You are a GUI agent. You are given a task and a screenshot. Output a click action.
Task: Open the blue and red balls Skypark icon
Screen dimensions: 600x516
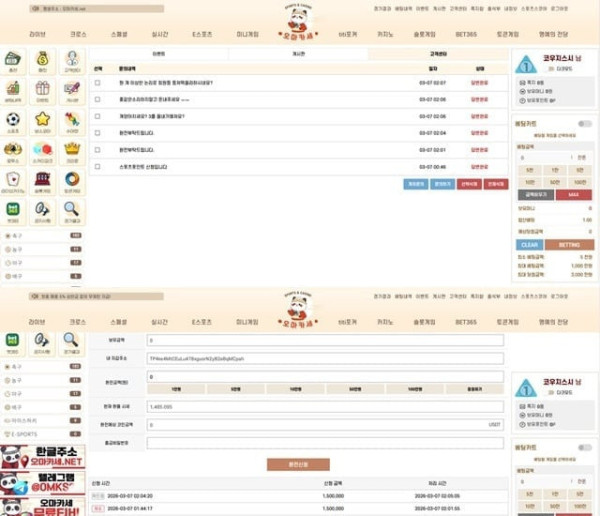point(42,152)
